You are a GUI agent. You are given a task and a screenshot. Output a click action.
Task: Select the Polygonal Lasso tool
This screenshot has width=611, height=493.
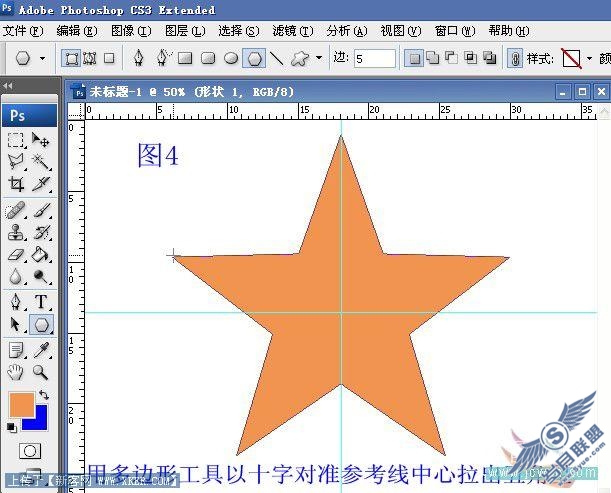click(16, 161)
